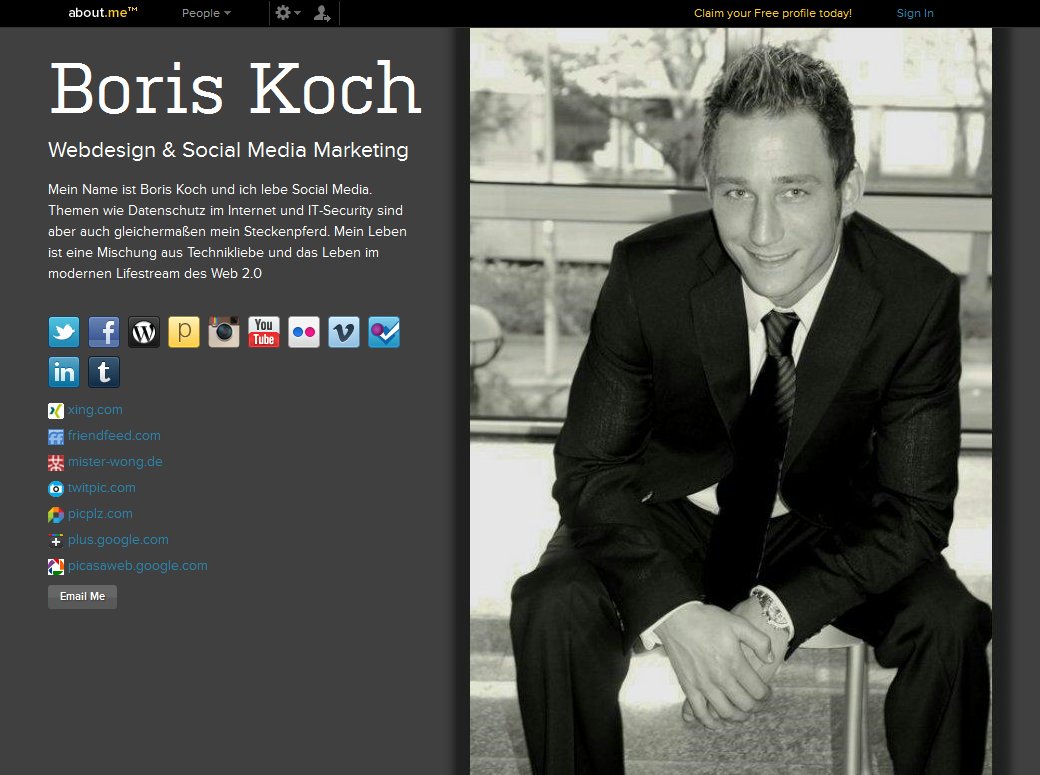1040x775 pixels.
Task: Open the Twitter profile icon
Action: click(x=64, y=332)
